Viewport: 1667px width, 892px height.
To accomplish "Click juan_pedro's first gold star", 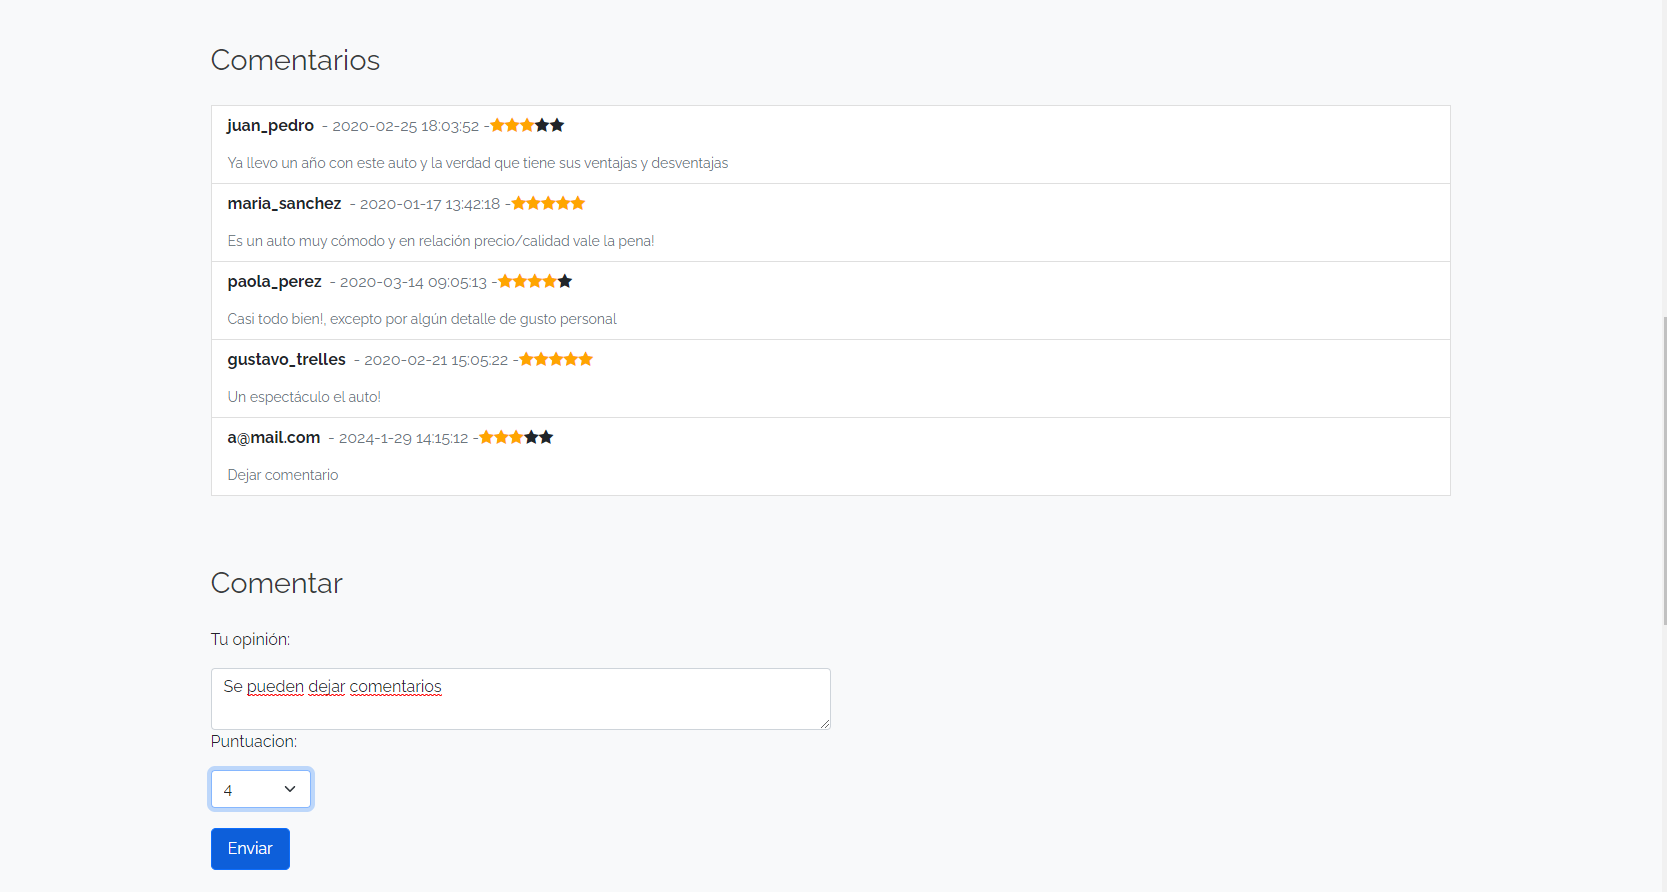I will (497, 125).
